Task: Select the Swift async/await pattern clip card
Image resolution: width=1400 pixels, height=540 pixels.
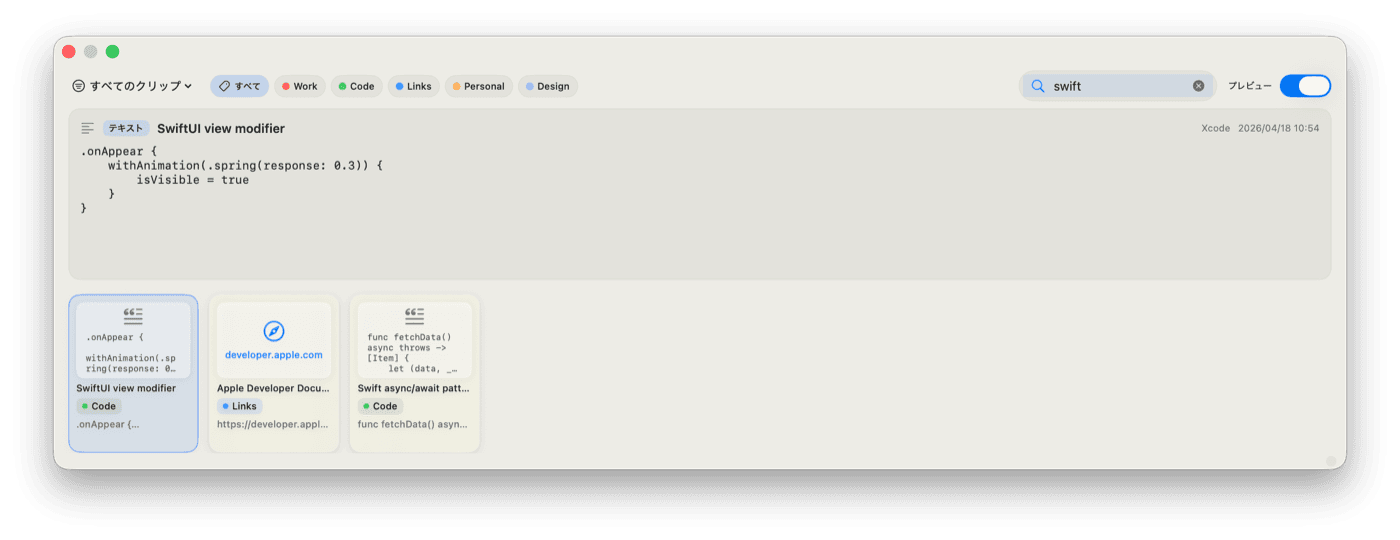Action: [x=415, y=373]
